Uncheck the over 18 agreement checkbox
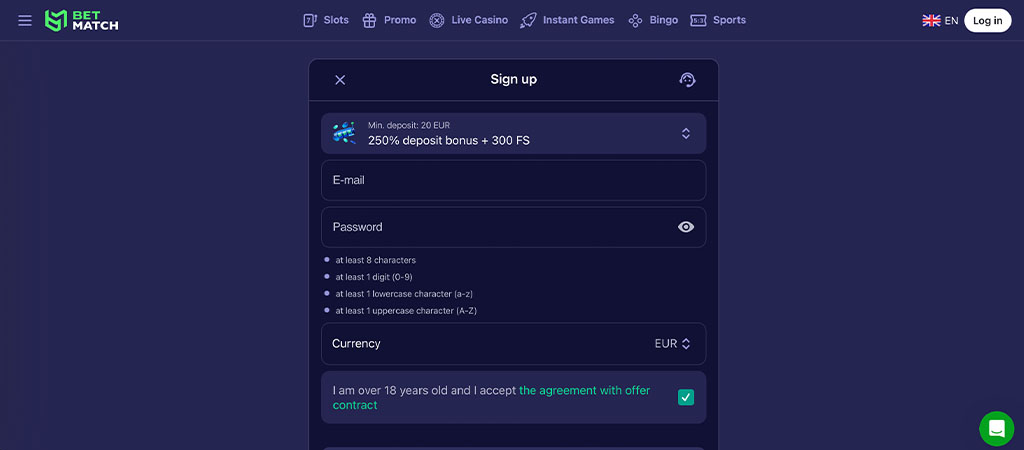The image size is (1024, 450). (x=686, y=397)
